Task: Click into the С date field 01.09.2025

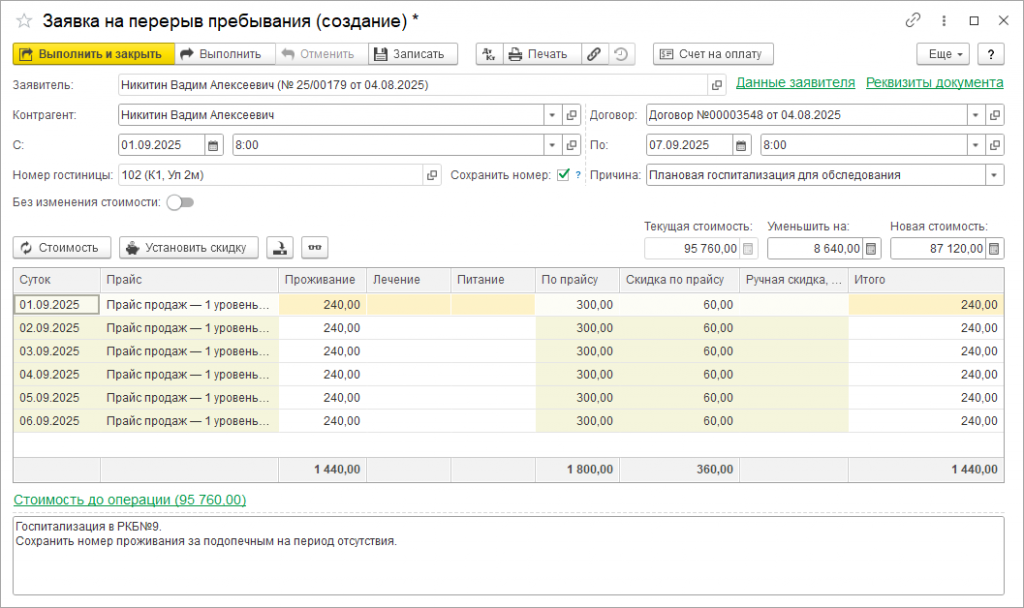Action: coord(161,145)
